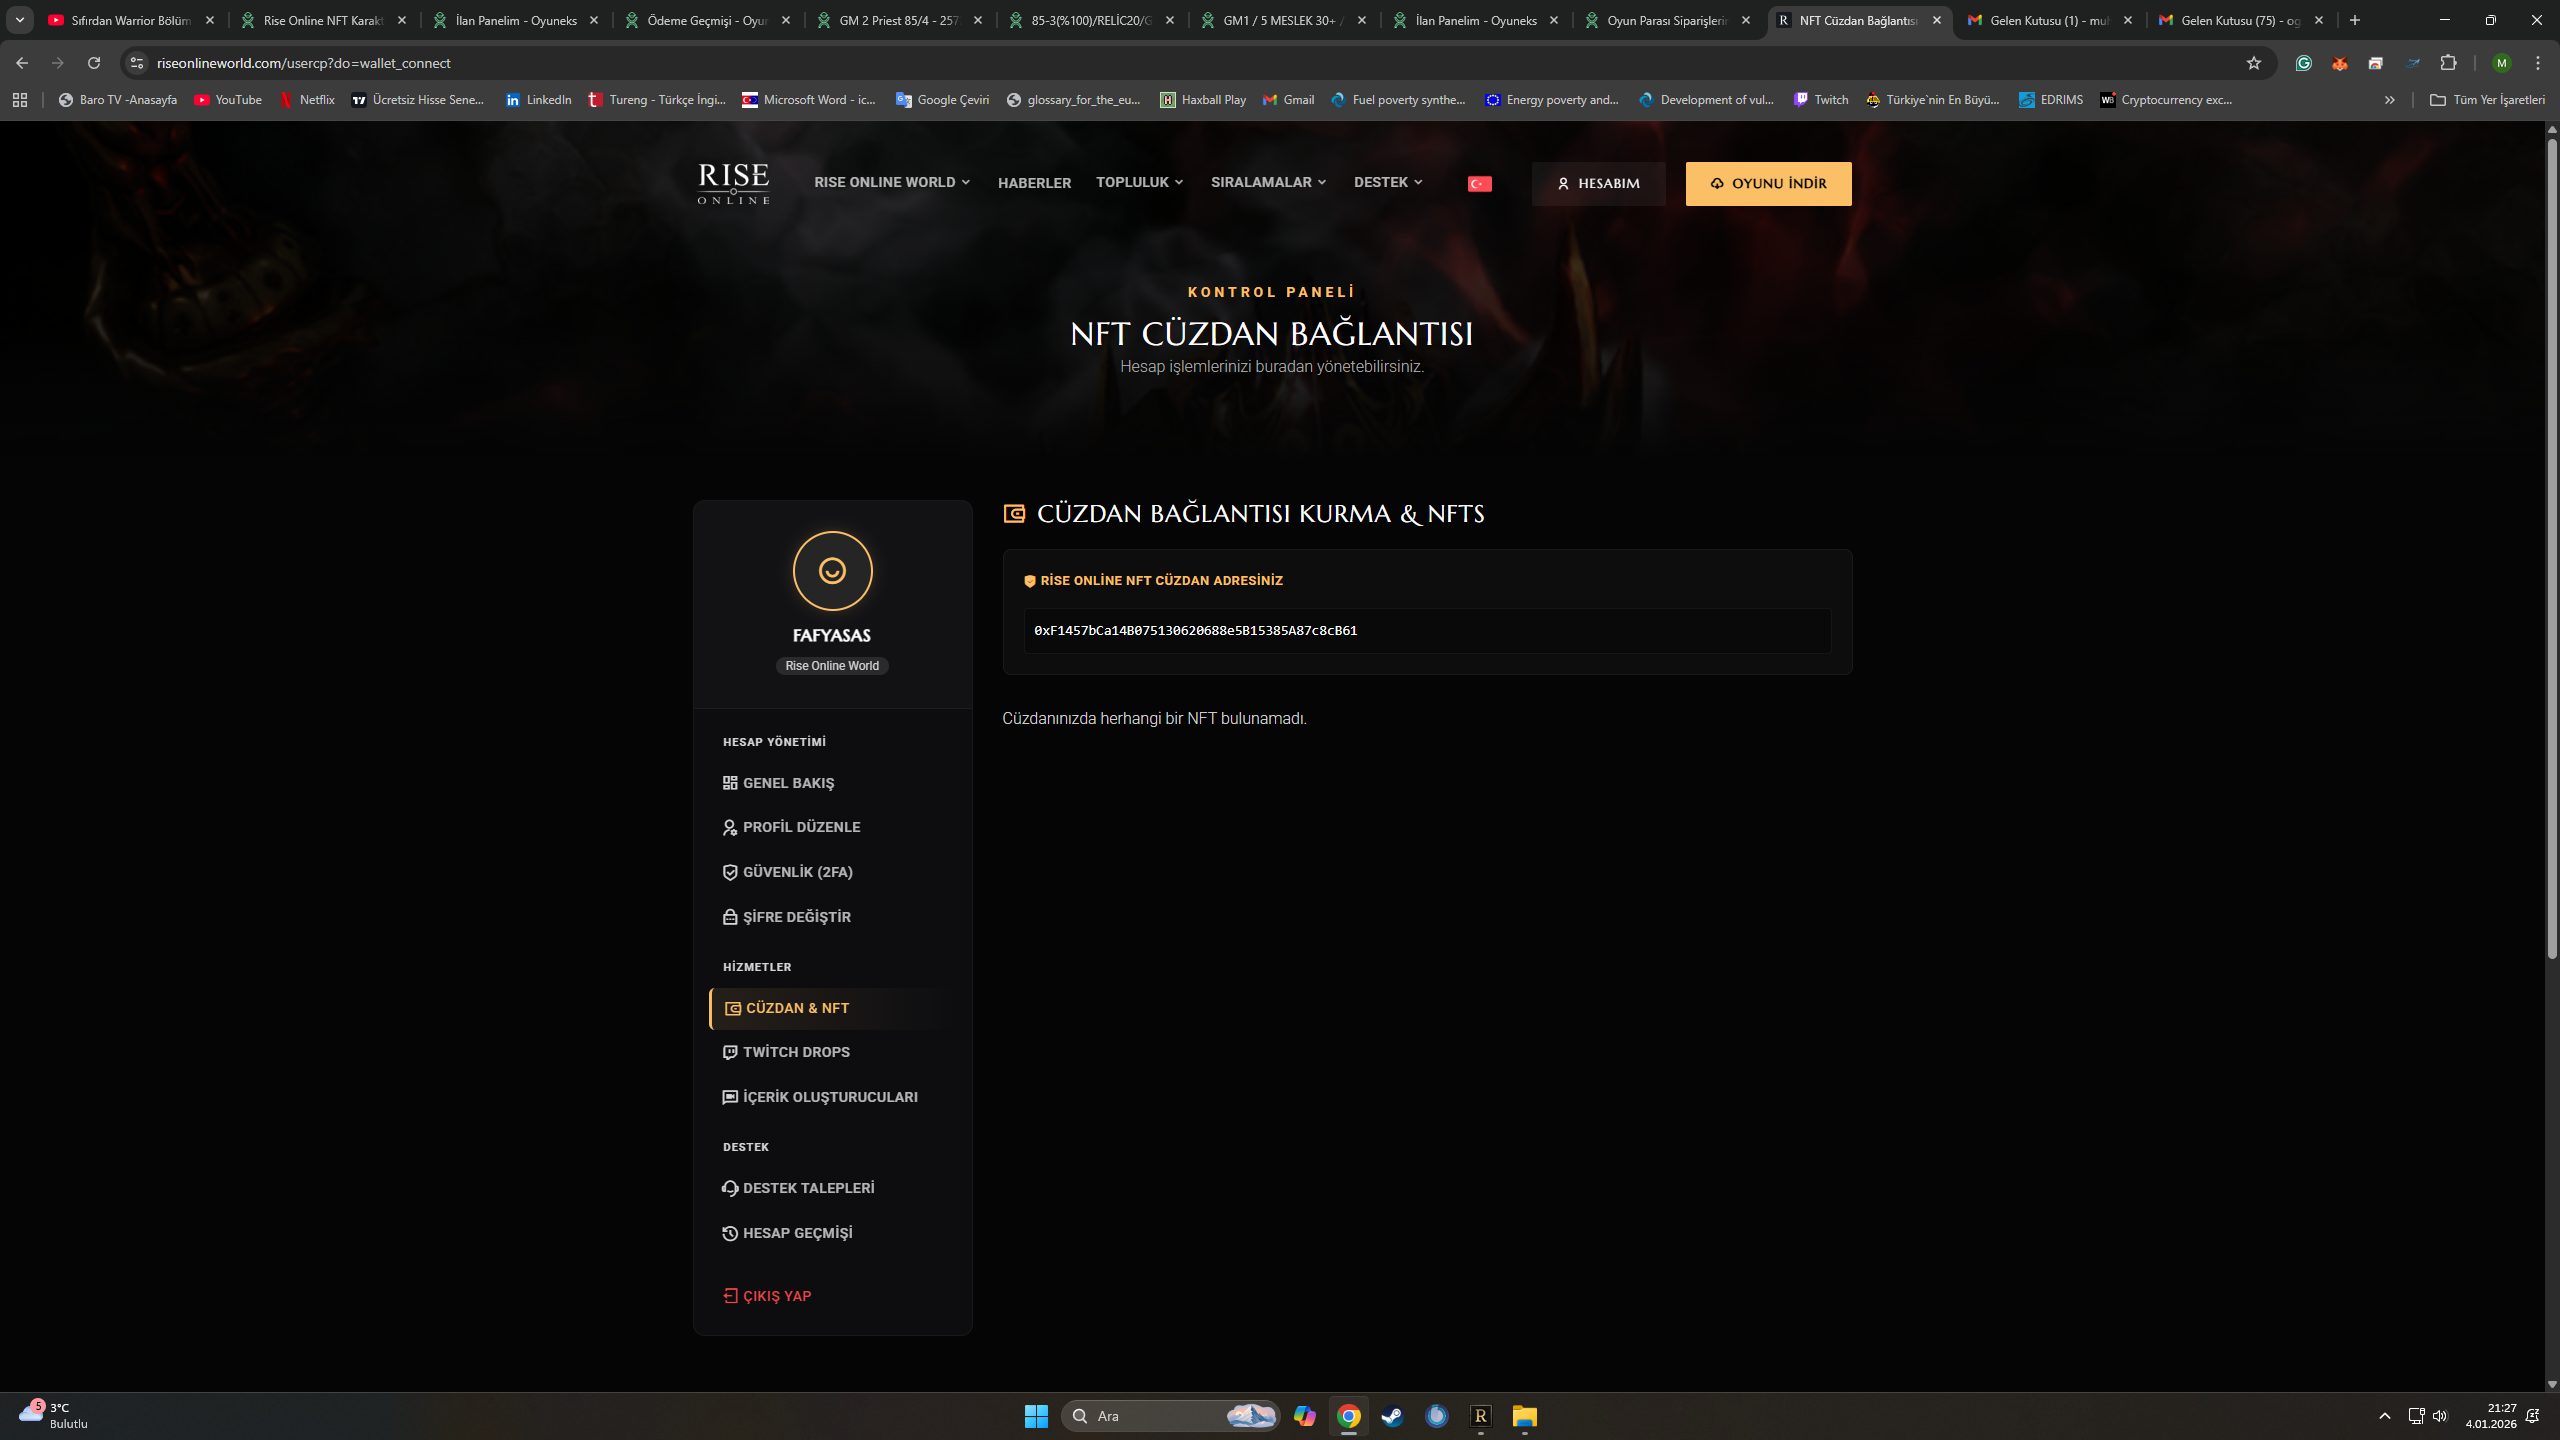Open the Netflix bookmark

point(307,100)
